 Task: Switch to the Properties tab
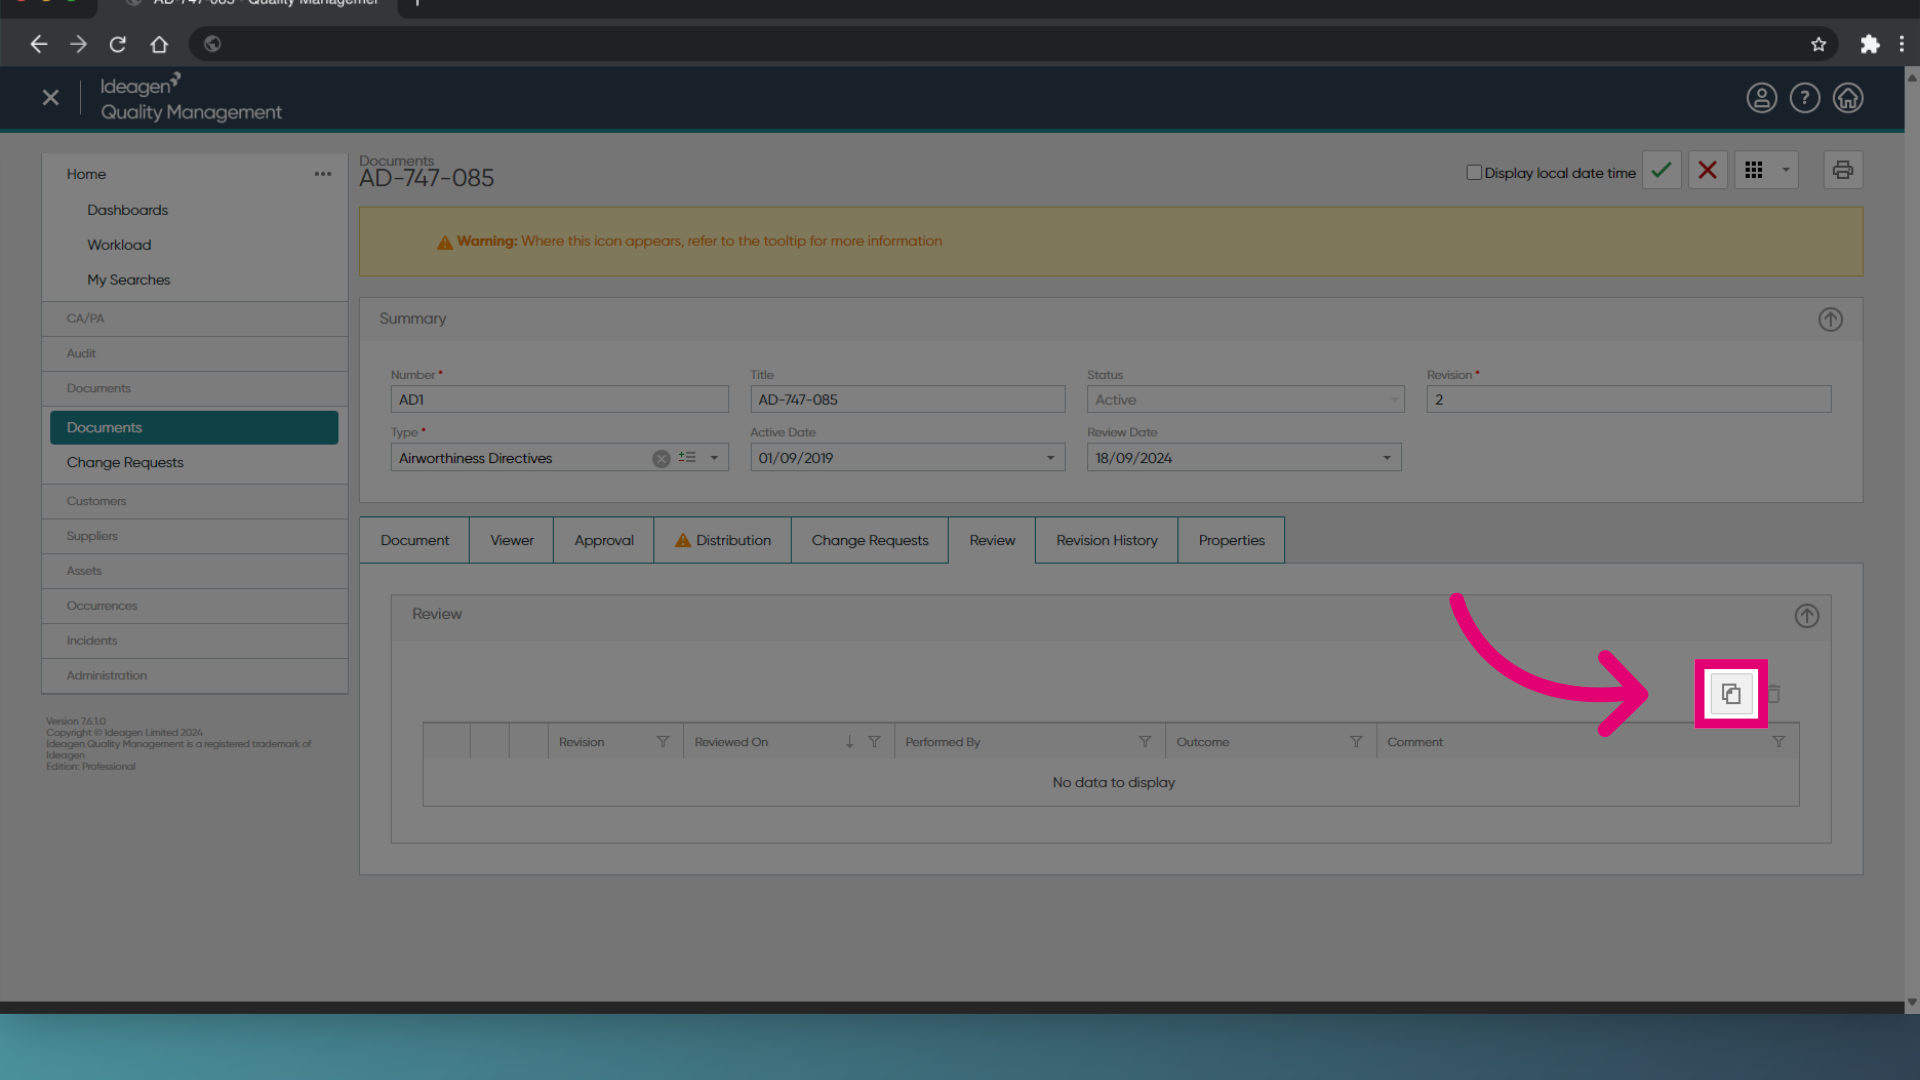(1231, 540)
